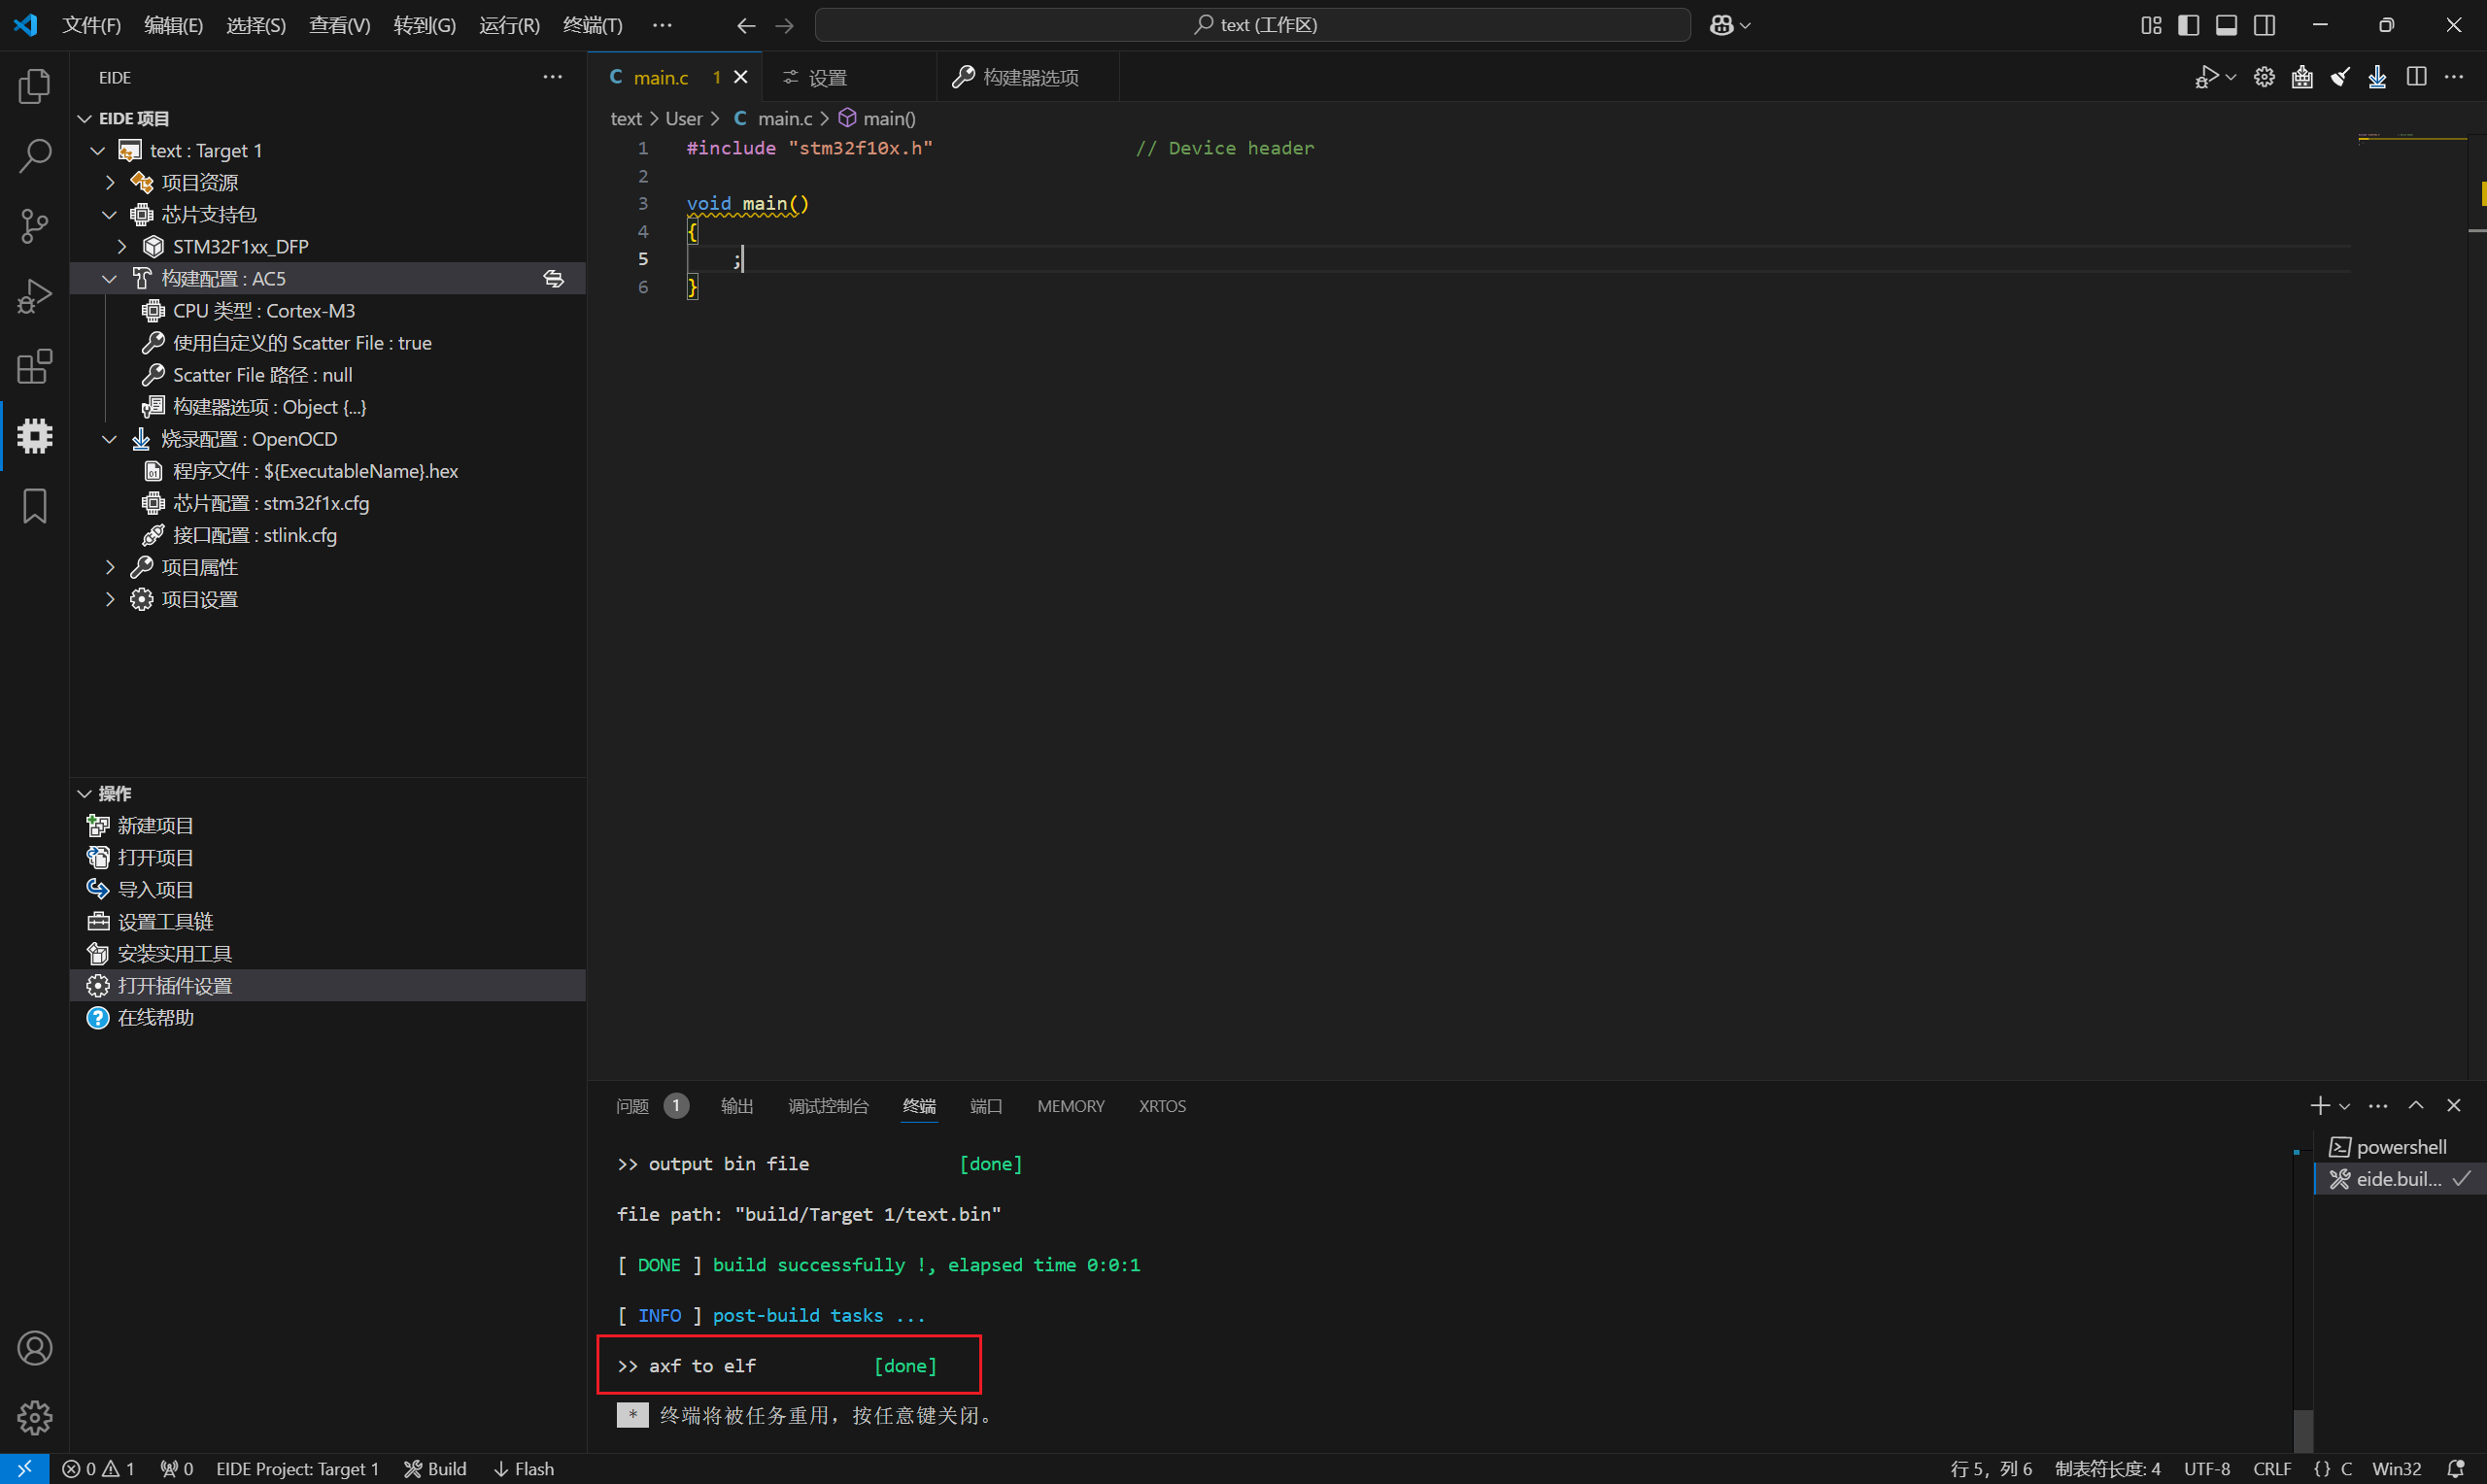
Task: Toggle the primary side bar visibility
Action: [2188, 25]
